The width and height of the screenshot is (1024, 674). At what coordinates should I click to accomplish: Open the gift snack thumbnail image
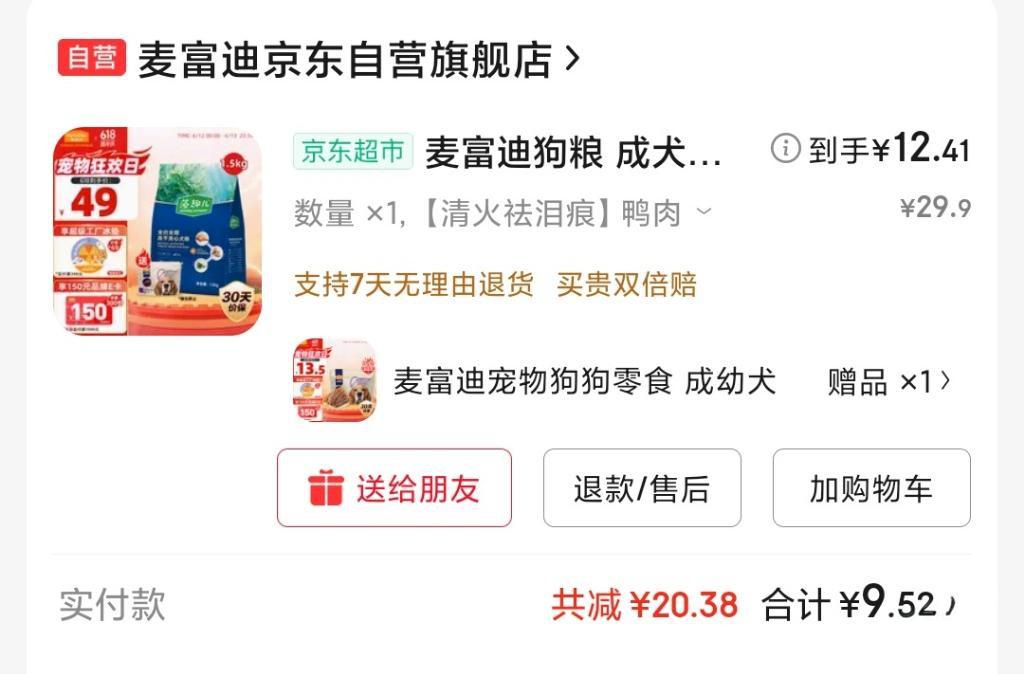click(334, 380)
